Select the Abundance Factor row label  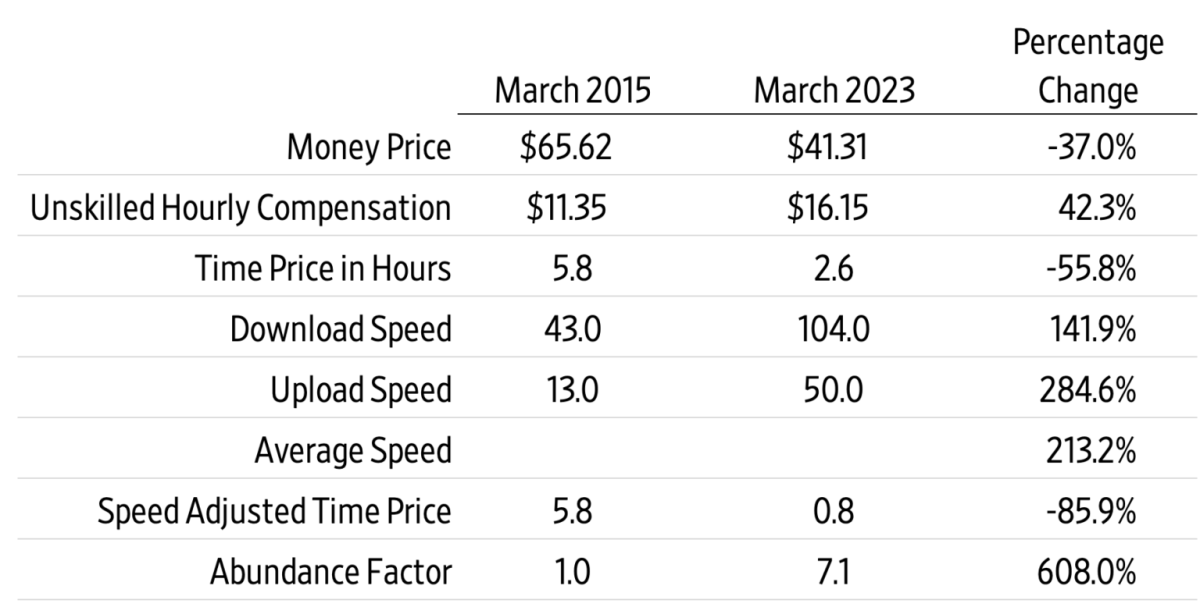coord(331,572)
